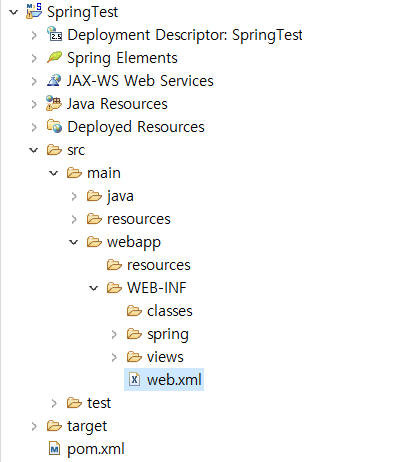Screen dimensions: 403x462
Task: Click the resources folder icon under main
Action: pyautogui.click(x=94, y=219)
